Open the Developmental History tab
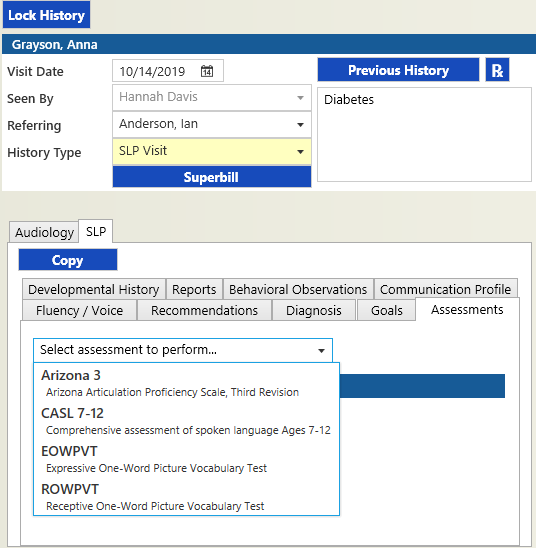This screenshot has height=548, width=536. pyautogui.click(x=94, y=289)
